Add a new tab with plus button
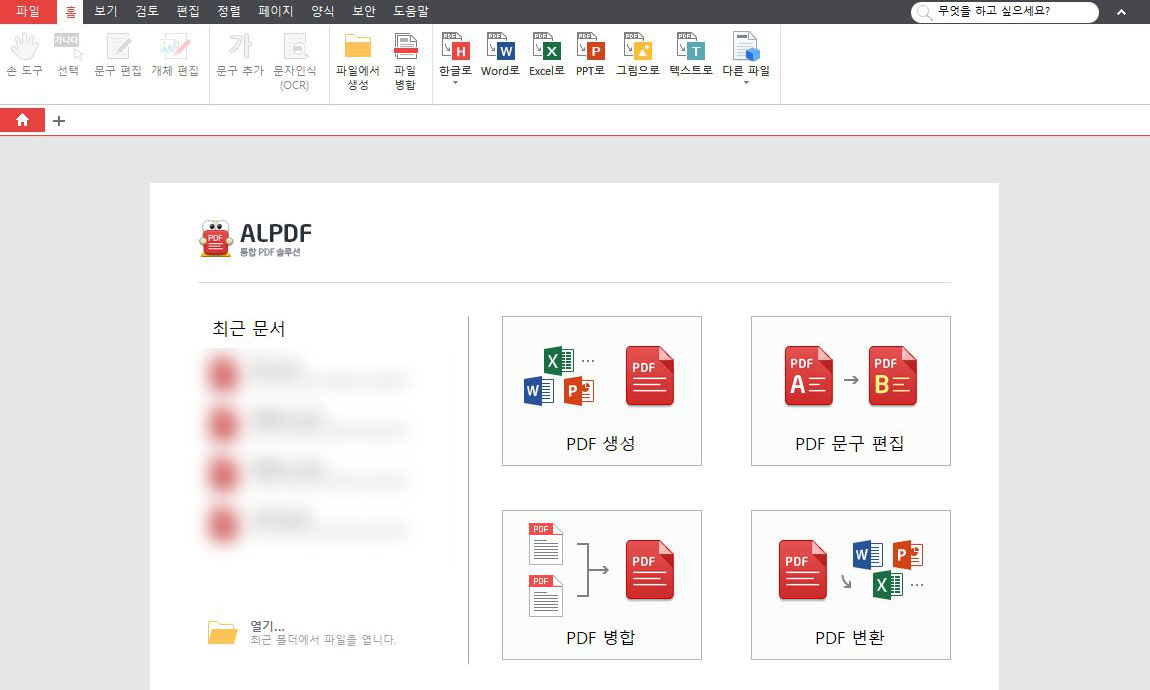1150x690 pixels. coord(59,121)
